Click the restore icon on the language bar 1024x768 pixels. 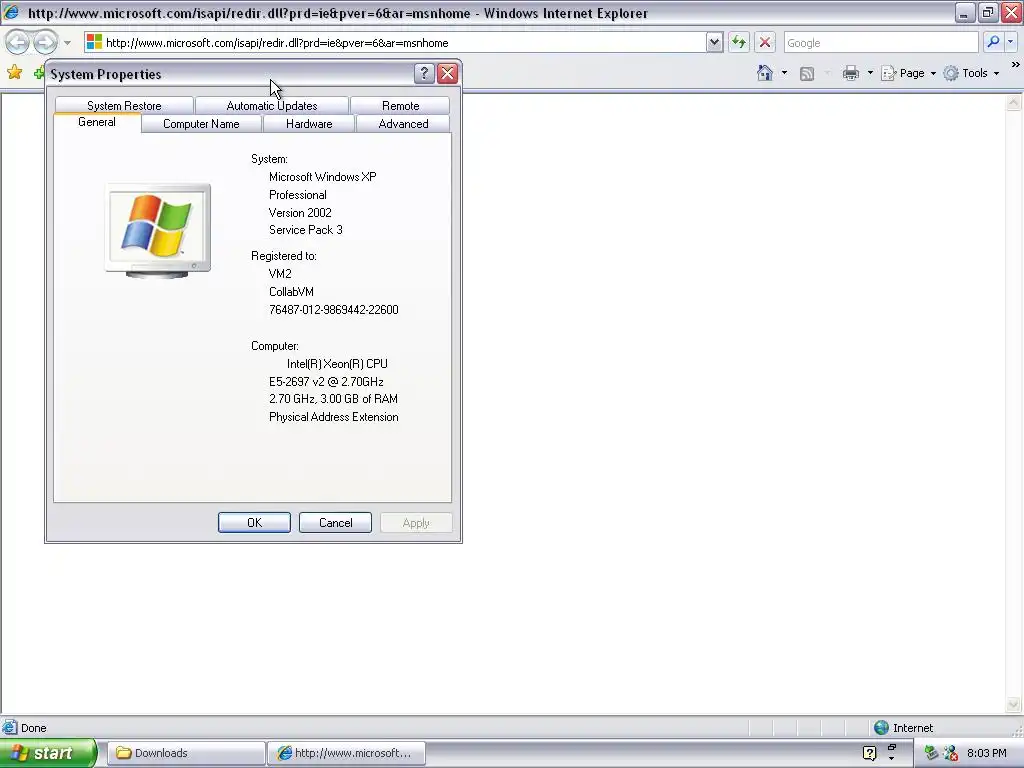[891, 748]
